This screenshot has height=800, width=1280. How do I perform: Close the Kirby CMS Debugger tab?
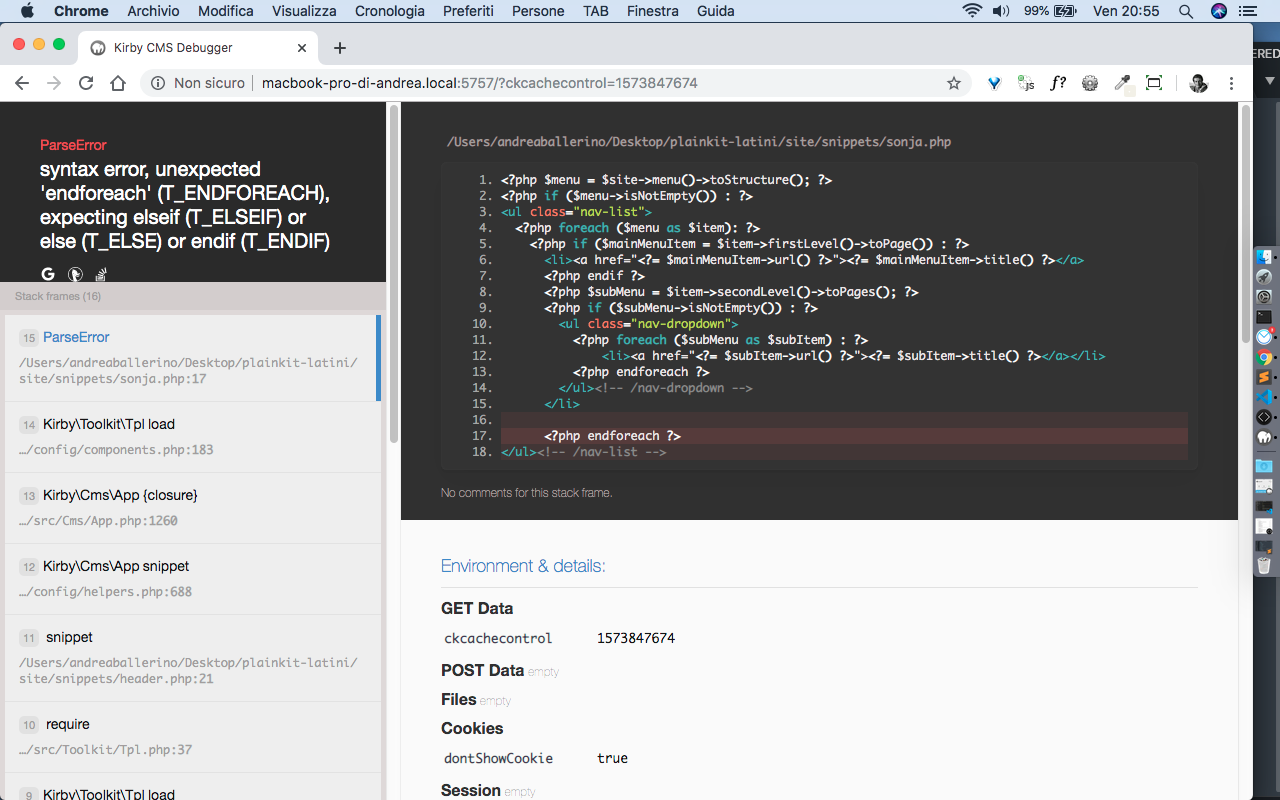pyautogui.click(x=302, y=48)
